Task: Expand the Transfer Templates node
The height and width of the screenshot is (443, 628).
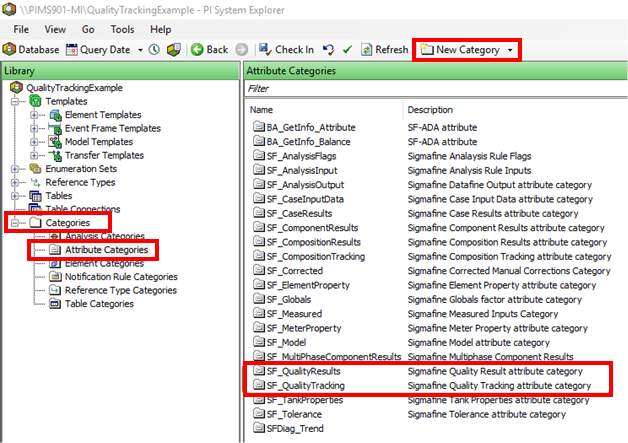Action: click(x=34, y=155)
